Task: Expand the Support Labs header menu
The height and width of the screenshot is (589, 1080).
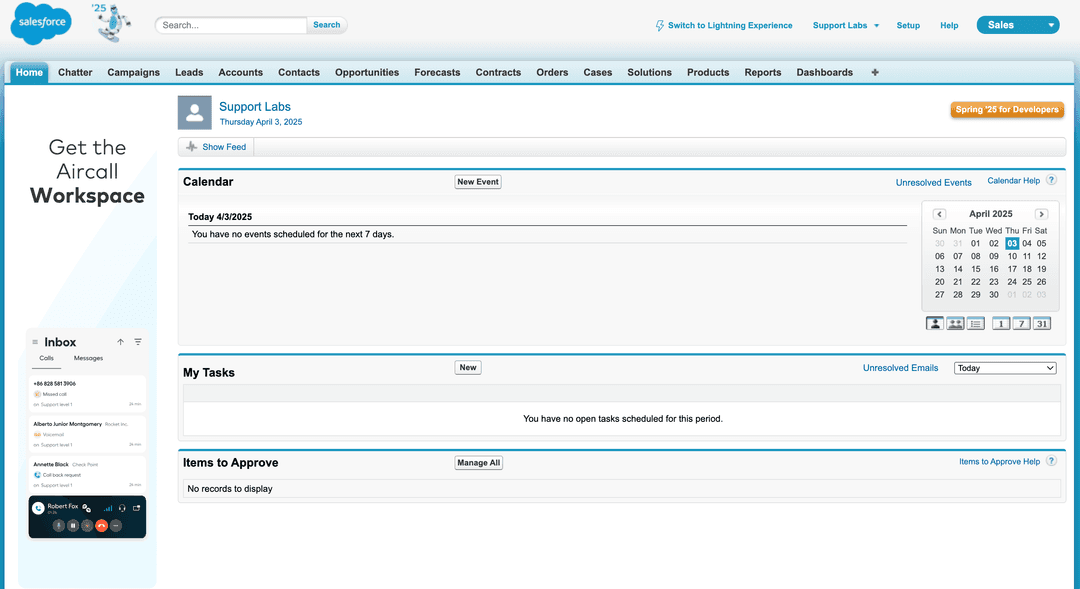Action: click(x=846, y=24)
